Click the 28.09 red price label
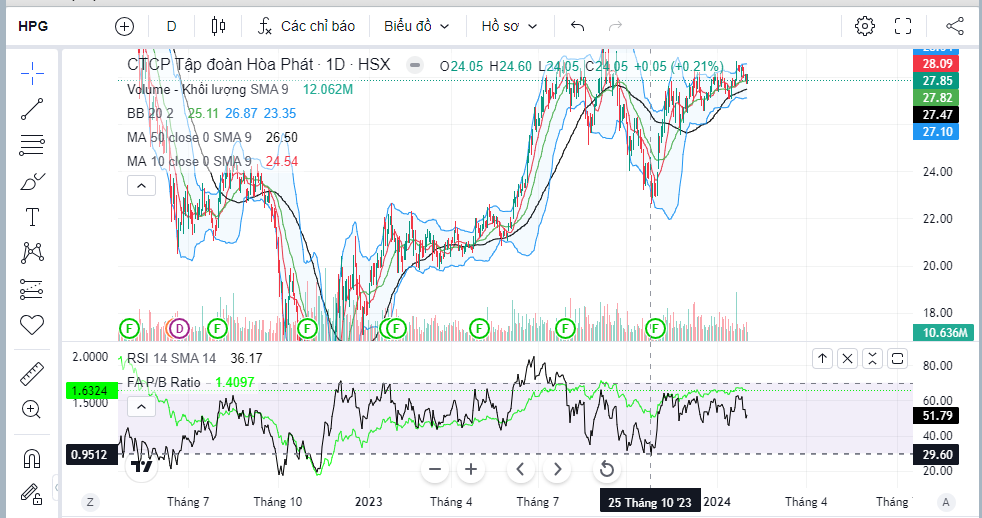Viewport: 982px width, 518px height. coord(936,64)
